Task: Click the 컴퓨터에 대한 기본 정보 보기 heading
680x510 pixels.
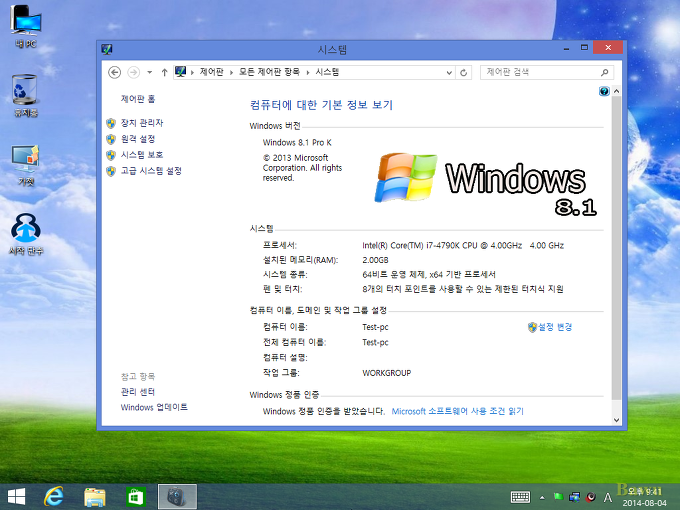Action: (x=321, y=105)
